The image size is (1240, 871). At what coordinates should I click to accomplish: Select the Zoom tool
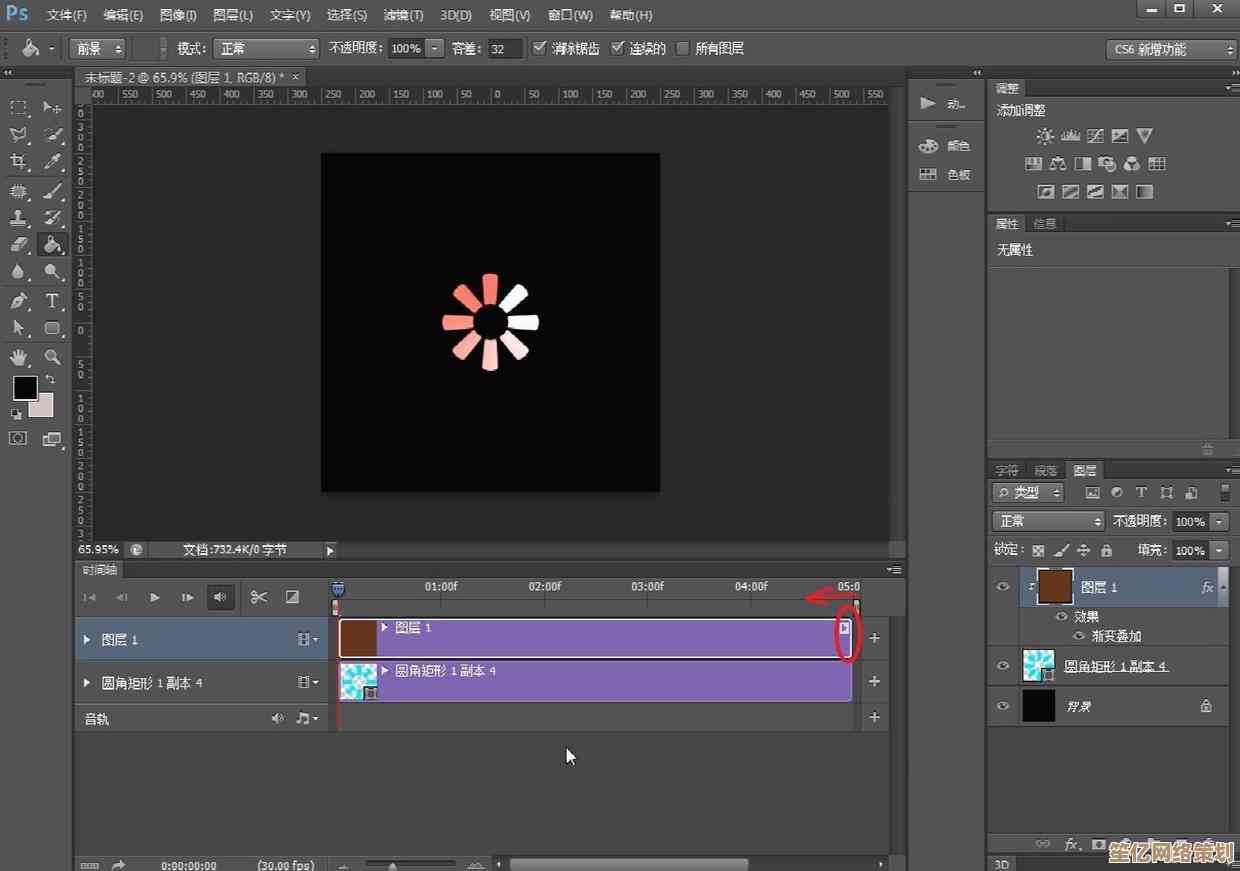tap(52, 357)
